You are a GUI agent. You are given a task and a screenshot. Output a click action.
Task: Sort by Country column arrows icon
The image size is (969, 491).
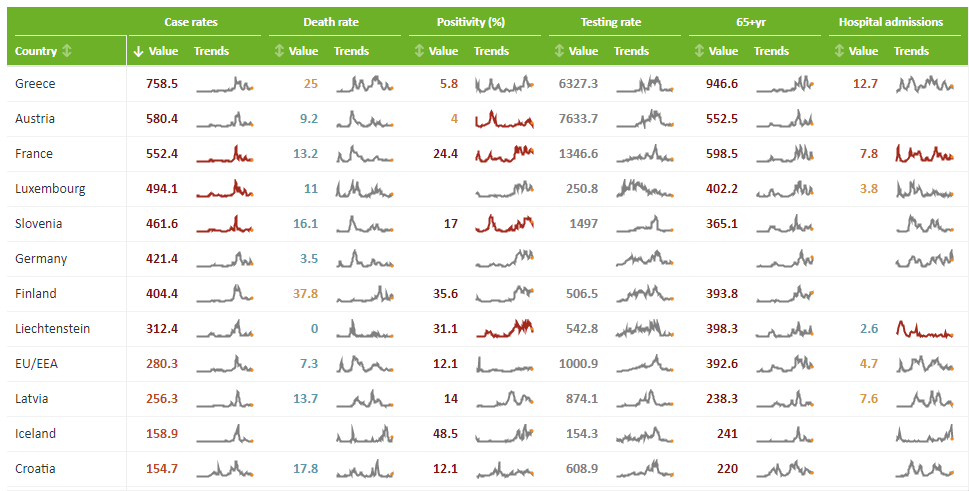click(67, 51)
